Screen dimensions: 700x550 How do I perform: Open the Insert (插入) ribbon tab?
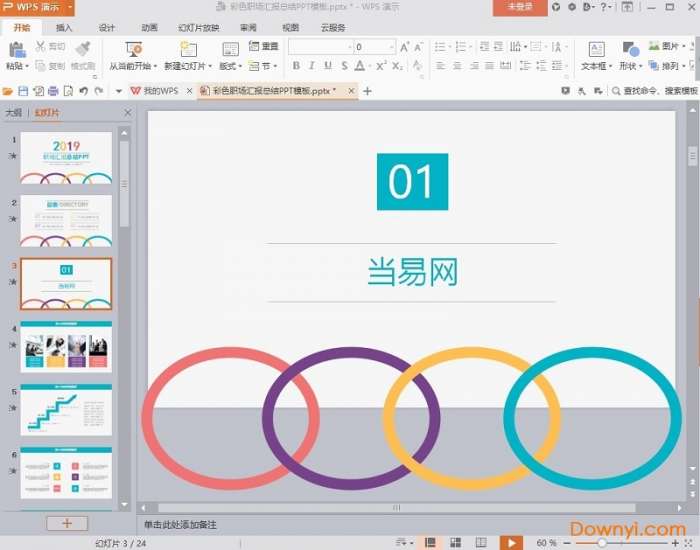coord(64,27)
